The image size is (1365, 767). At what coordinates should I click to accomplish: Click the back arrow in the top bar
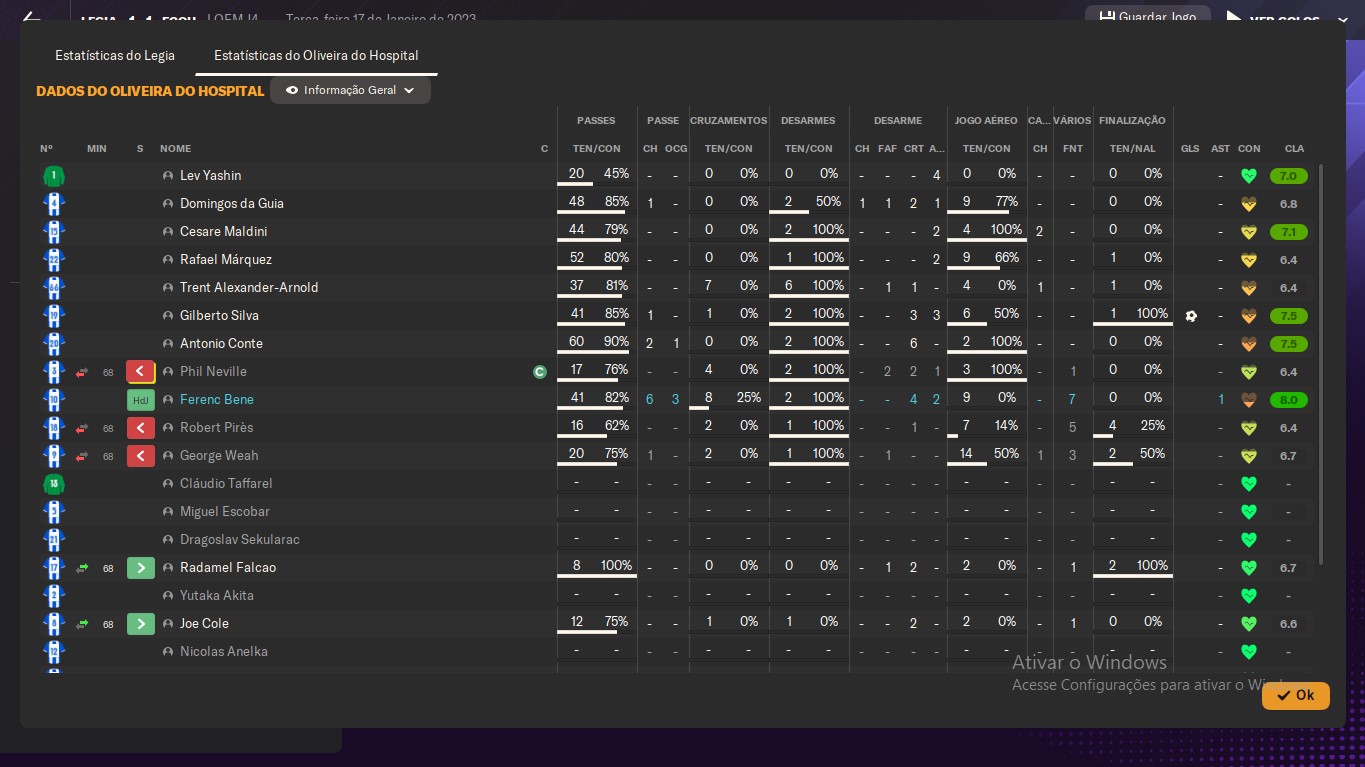coord(31,17)
